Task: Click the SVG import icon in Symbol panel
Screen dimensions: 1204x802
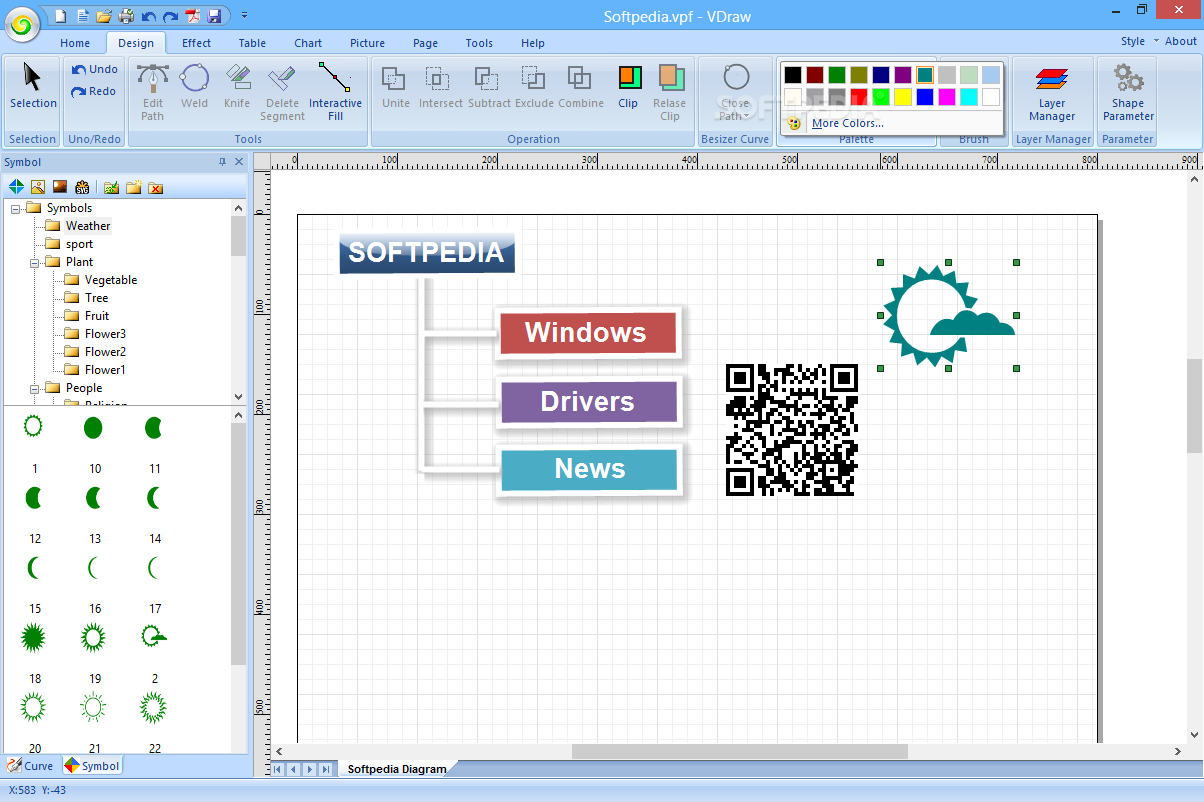Action: click(x=82, y=187)
